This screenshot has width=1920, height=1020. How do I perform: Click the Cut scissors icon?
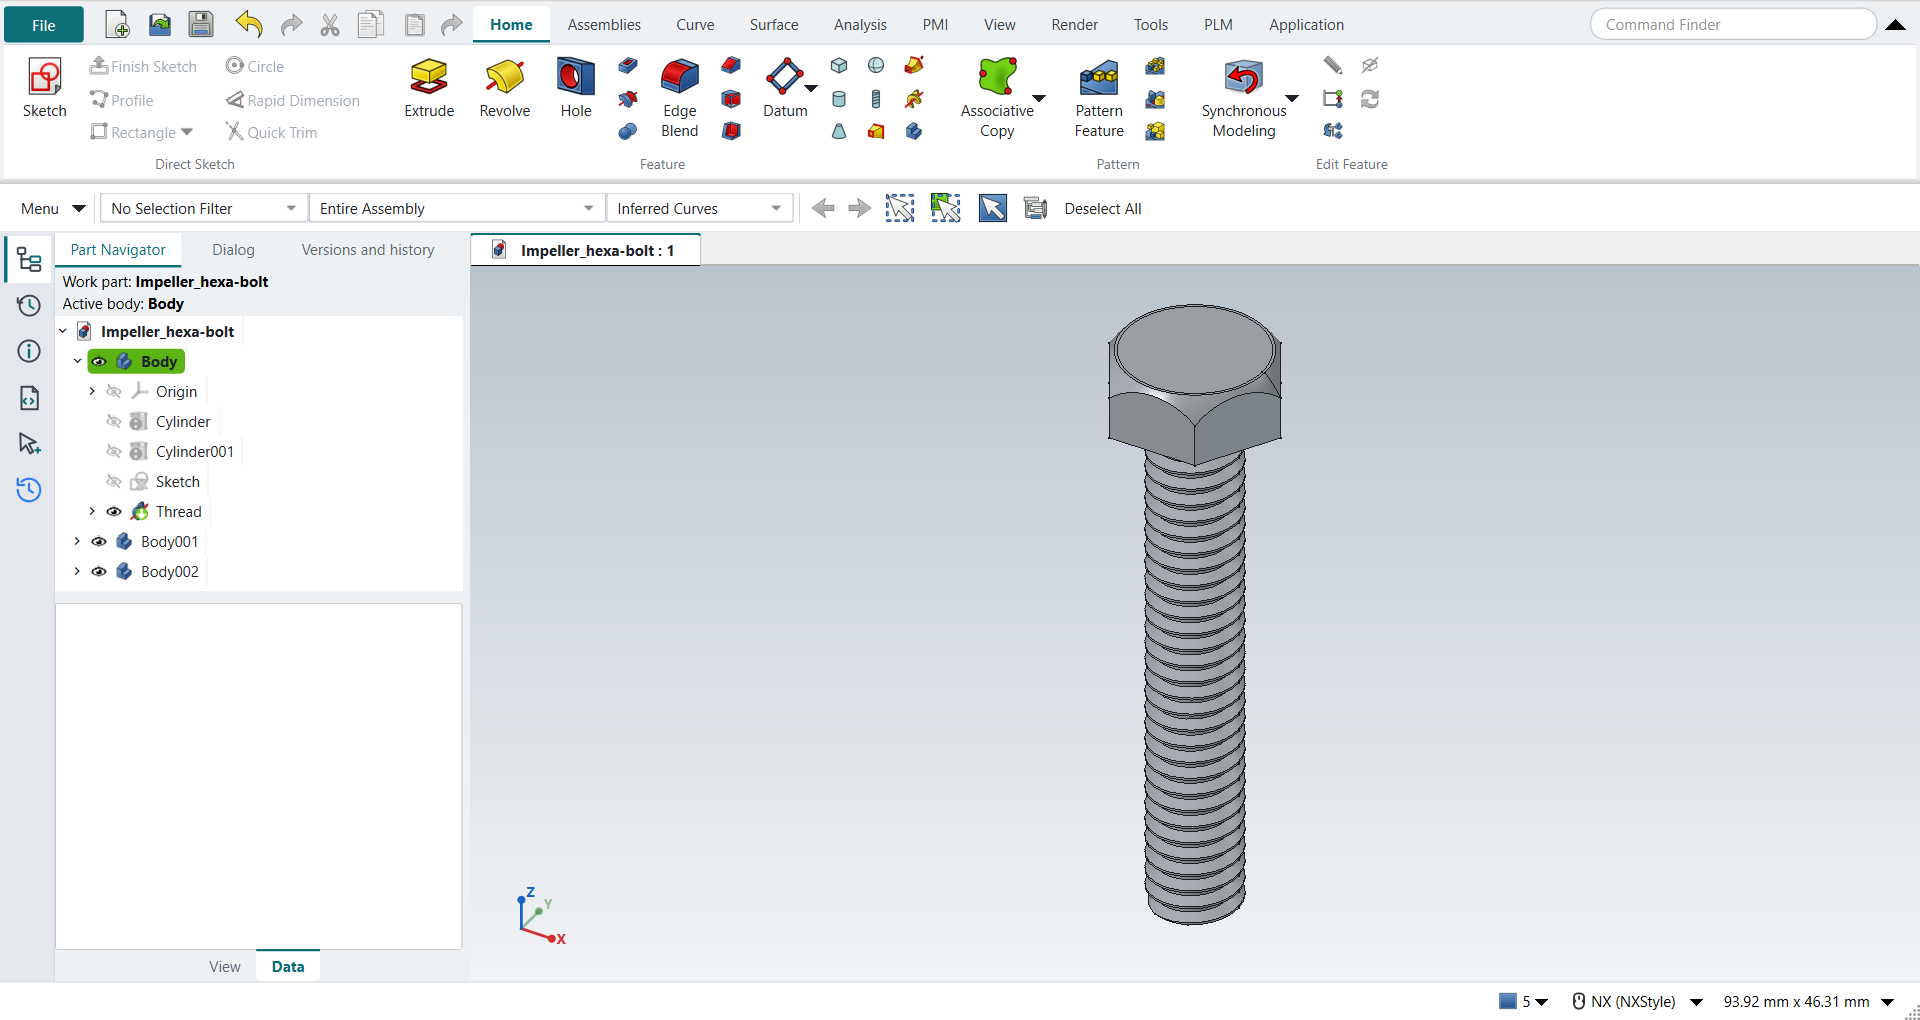(x=330, y=25)
